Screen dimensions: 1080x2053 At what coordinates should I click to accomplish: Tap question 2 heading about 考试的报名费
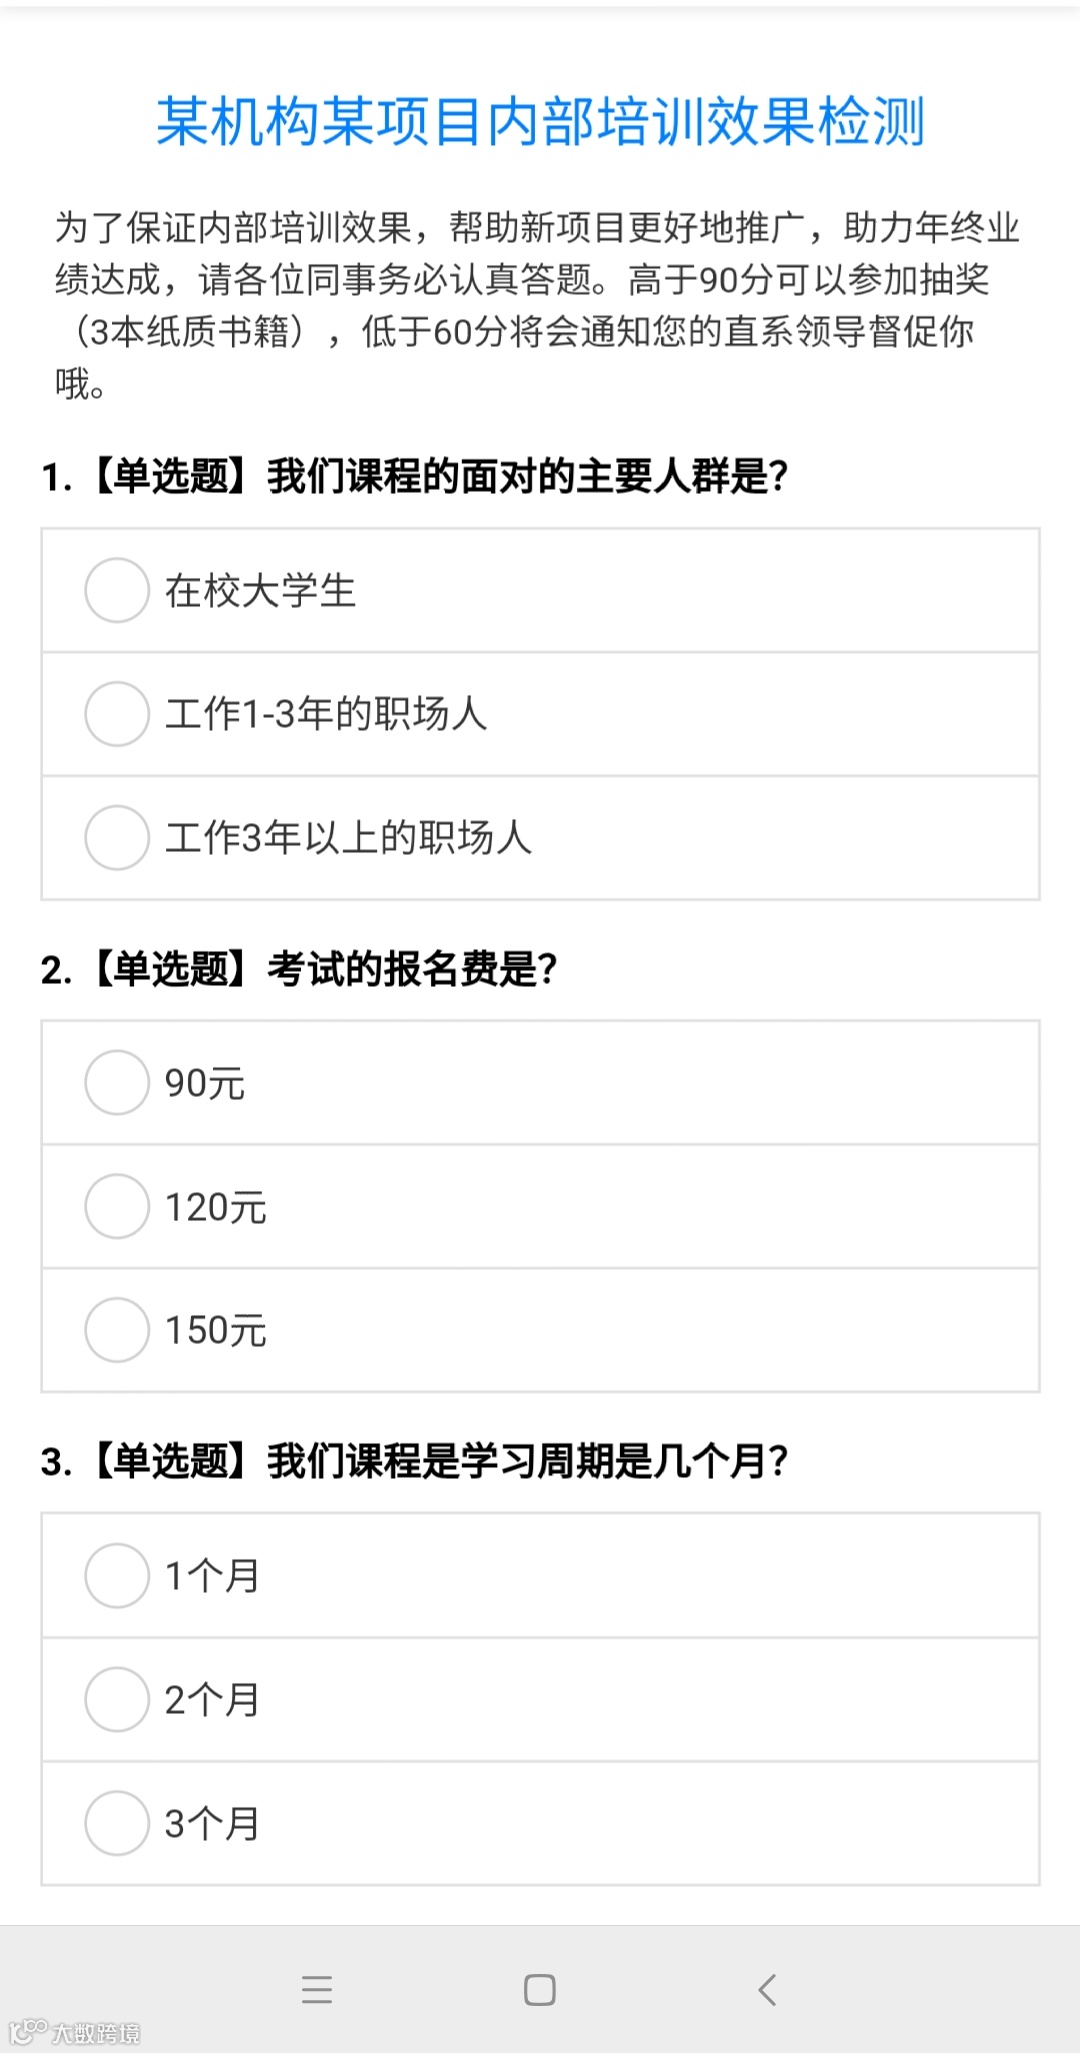tap(300, 969)
